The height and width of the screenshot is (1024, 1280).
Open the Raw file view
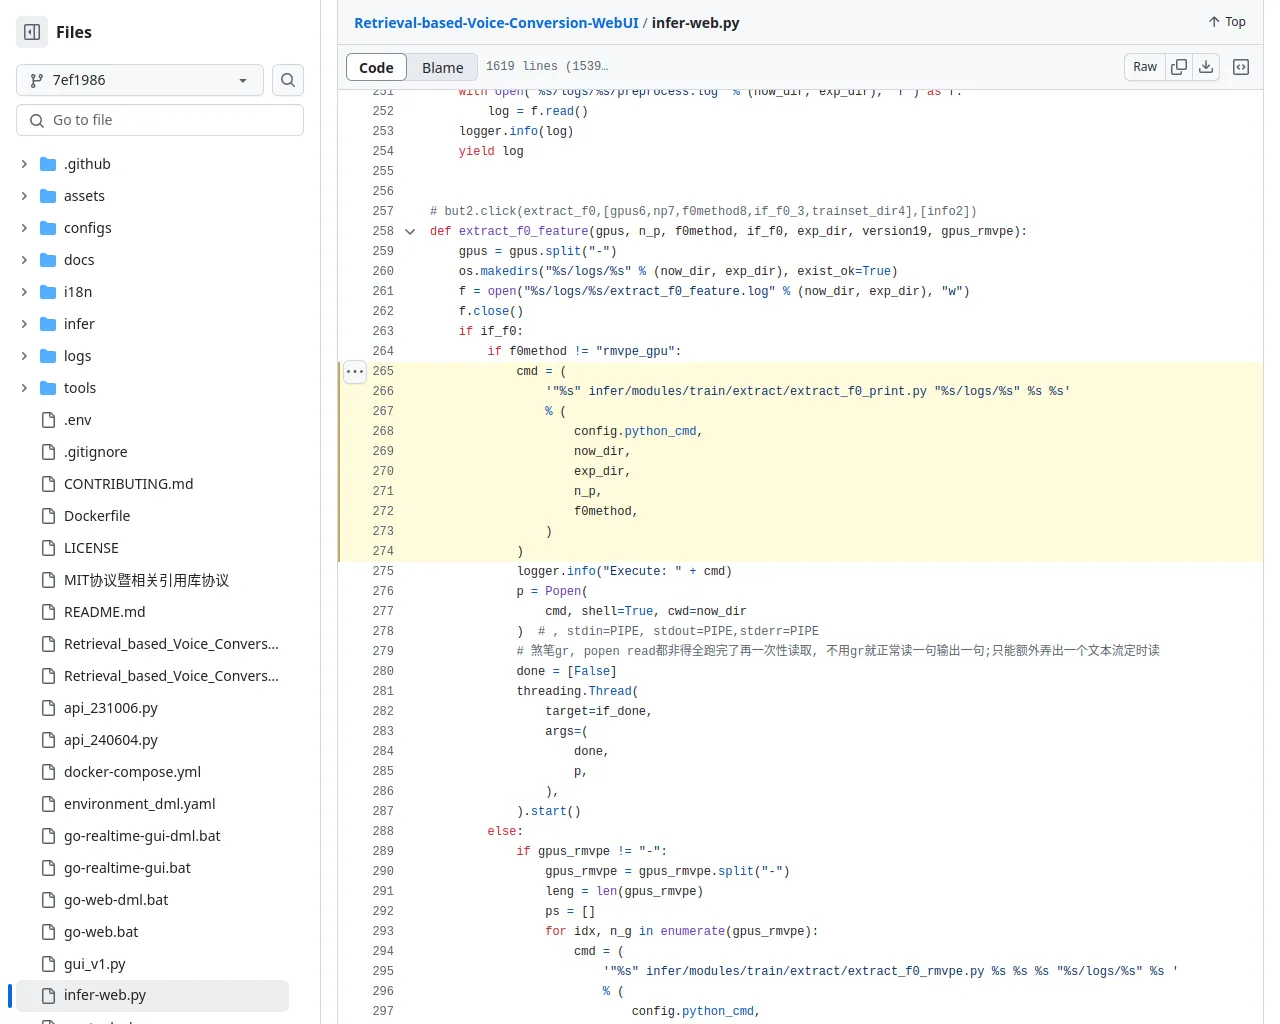click(x=1145, y=67)
